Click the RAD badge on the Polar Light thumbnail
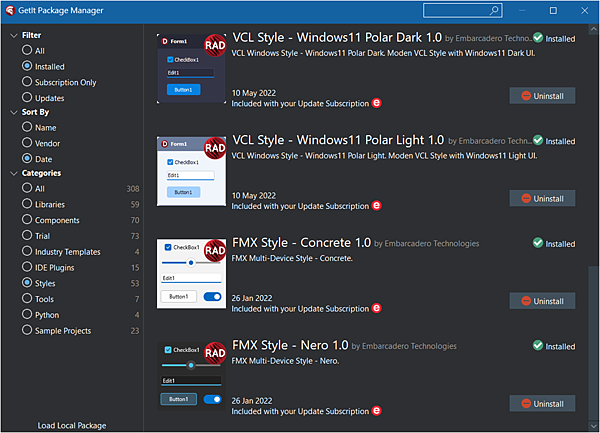This screenshot has width=600, height=433. 215,148
